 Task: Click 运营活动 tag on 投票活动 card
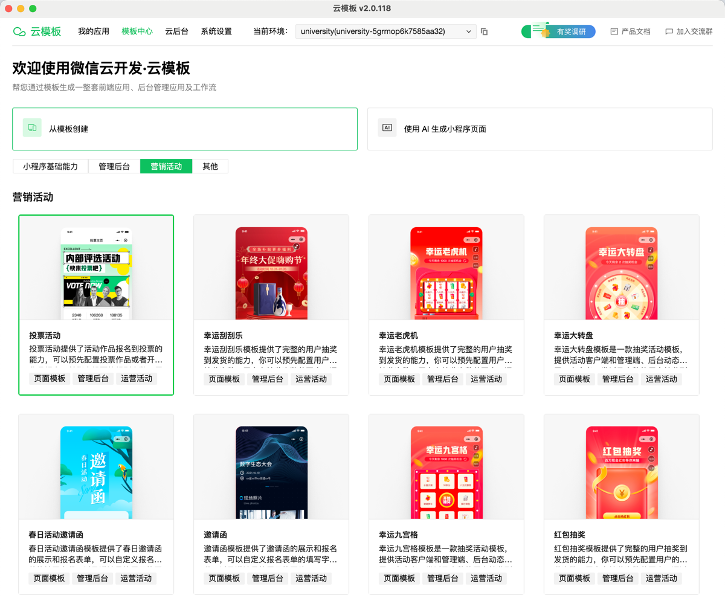[x=136, y=378]
